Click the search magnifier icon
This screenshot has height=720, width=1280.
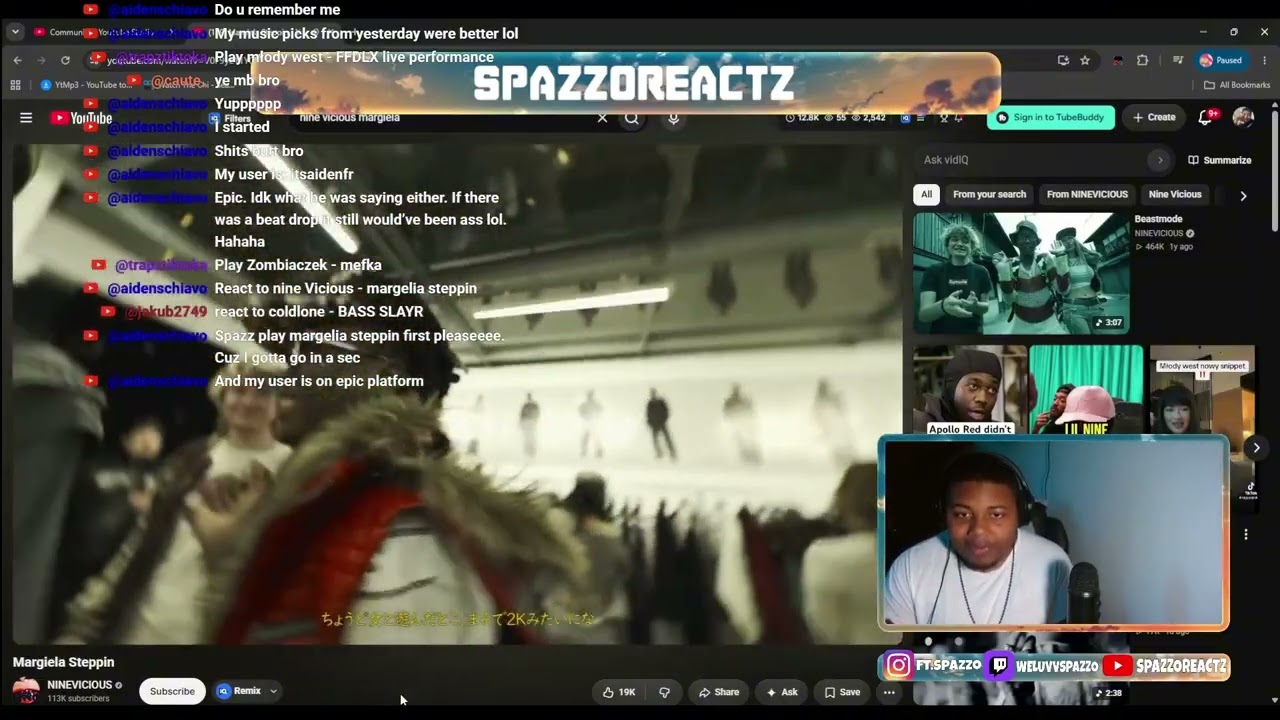point(632,118)
